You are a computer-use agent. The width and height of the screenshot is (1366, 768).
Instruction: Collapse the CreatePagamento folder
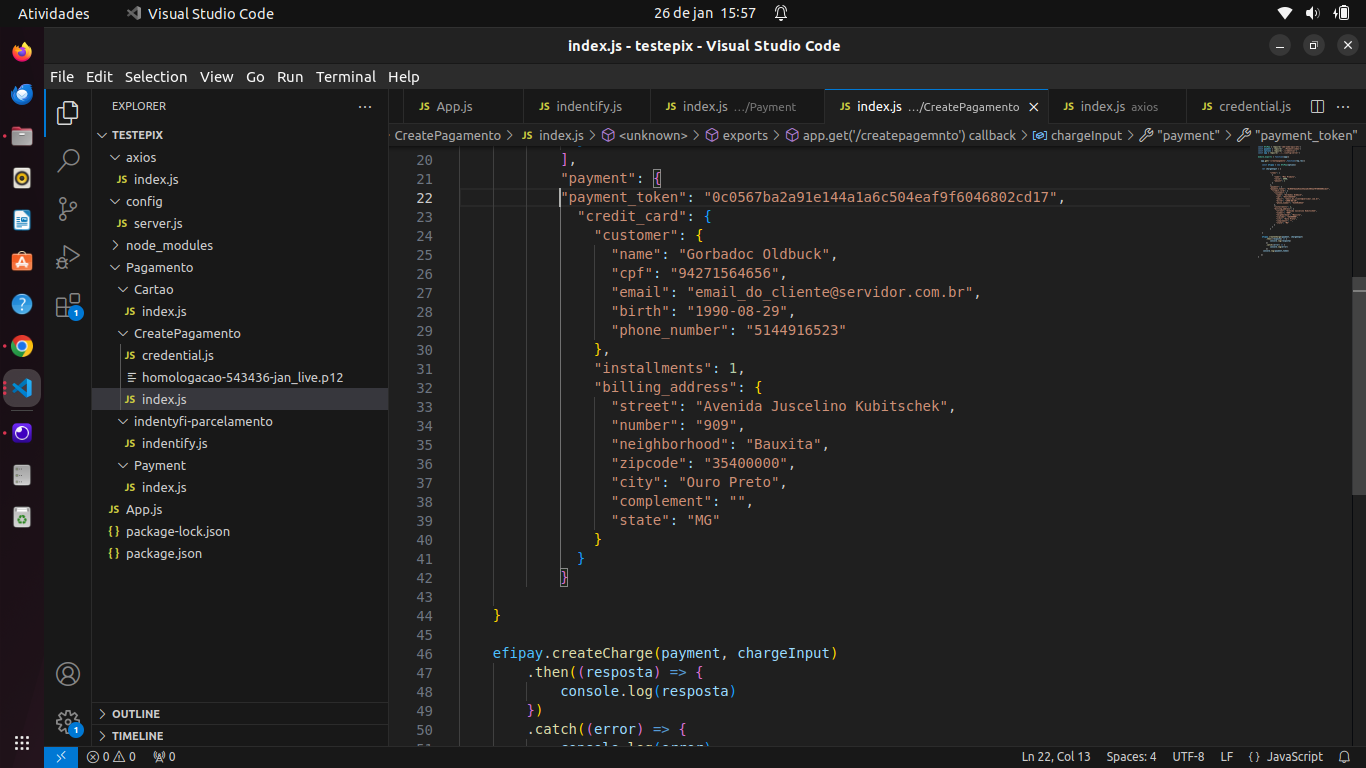click(x=240, y=333)
